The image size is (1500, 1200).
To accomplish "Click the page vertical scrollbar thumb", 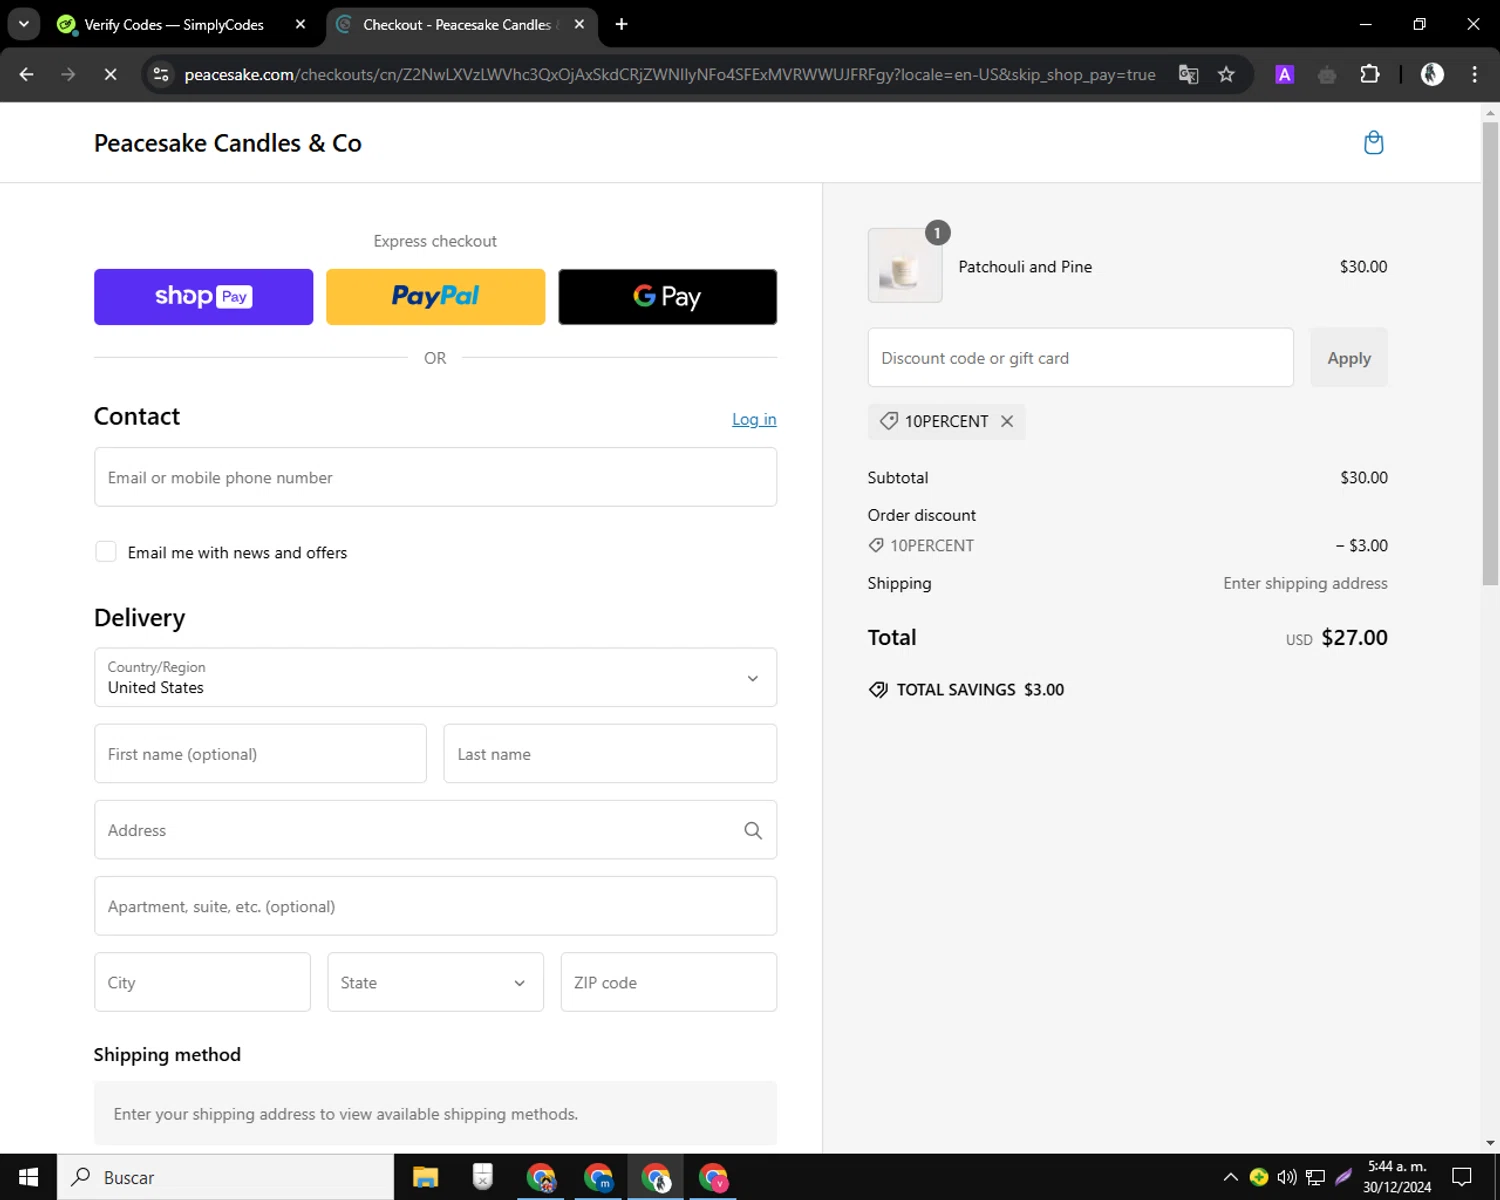I will point(1490,353).
